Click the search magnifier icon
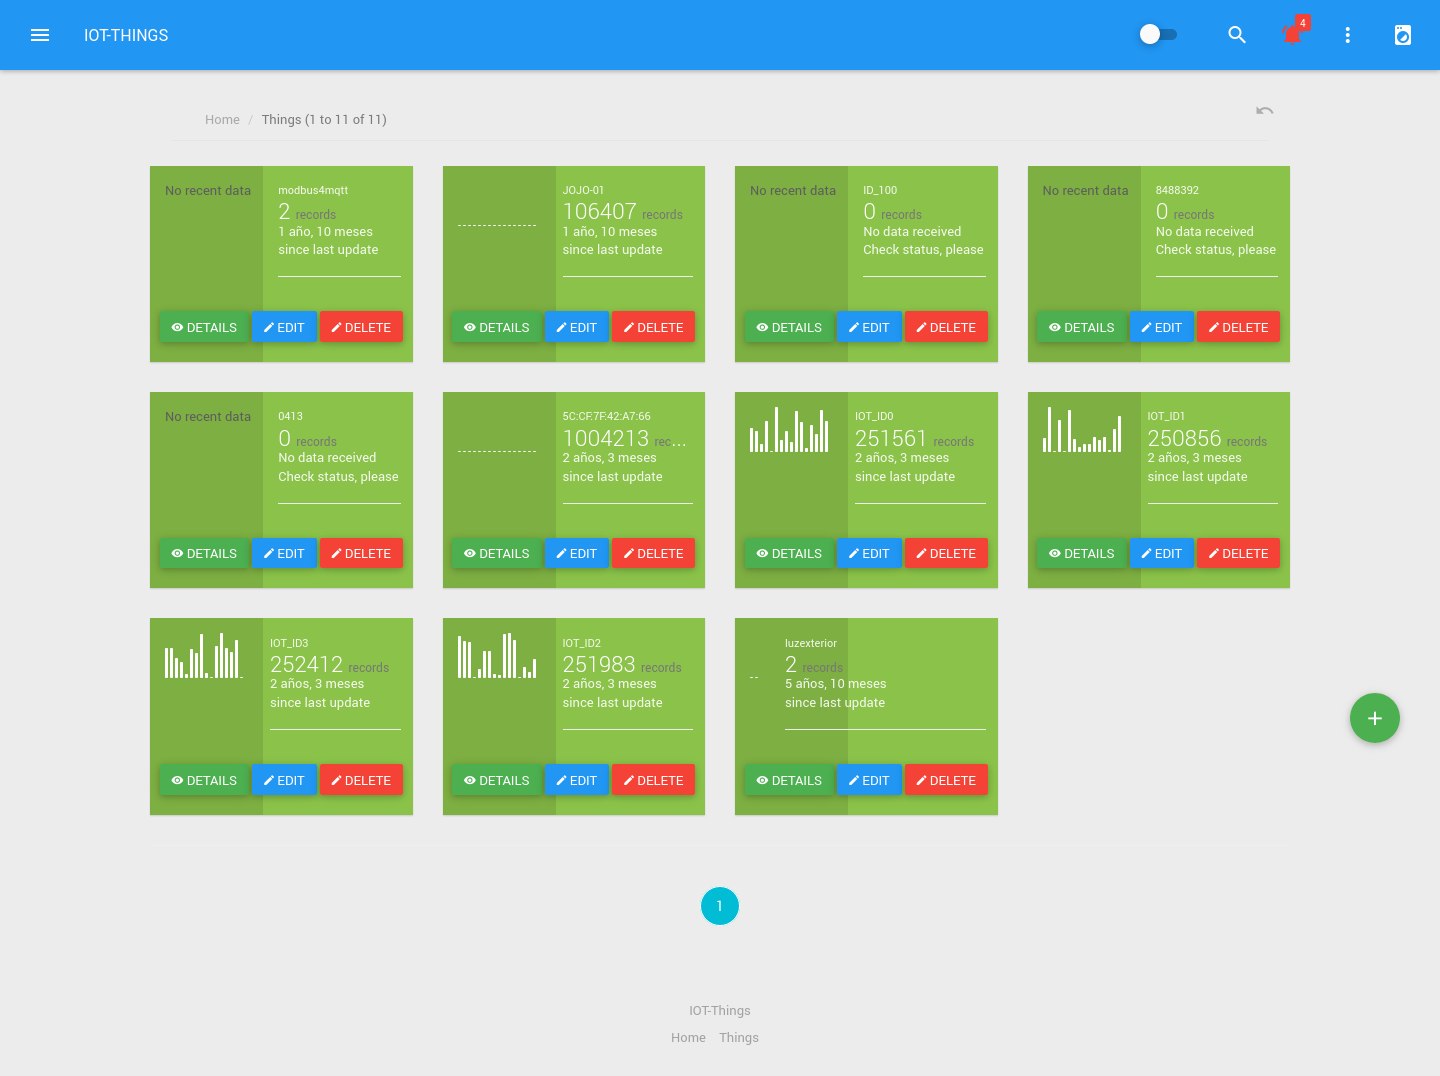 1237,35
